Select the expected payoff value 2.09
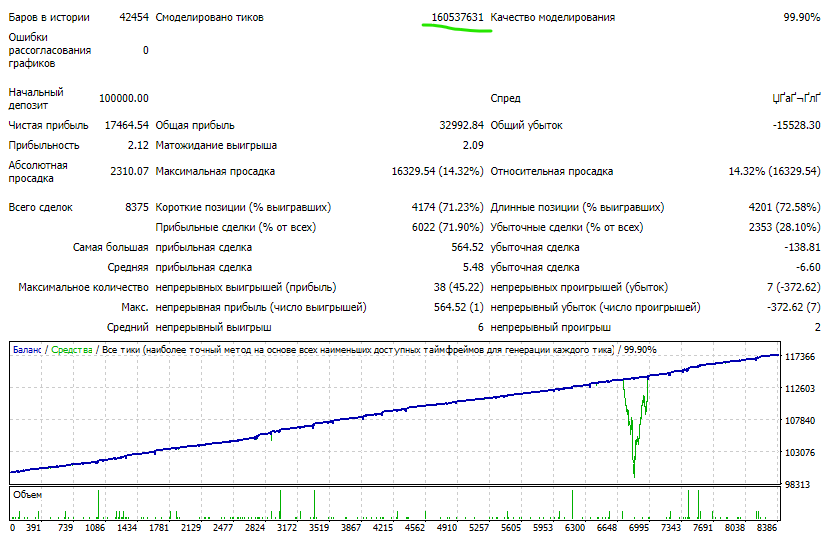This screenshot has height=541, width=840. [x=473, y=145]
